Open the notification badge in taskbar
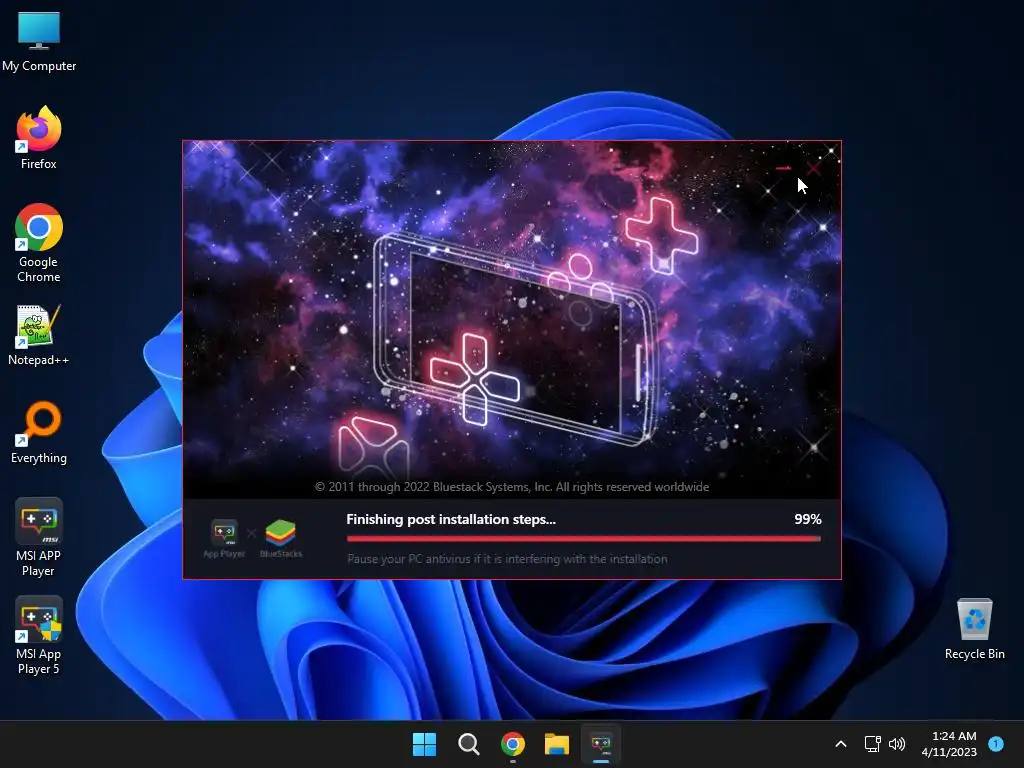The image size is (1024, 768). [x=996, y=744]
